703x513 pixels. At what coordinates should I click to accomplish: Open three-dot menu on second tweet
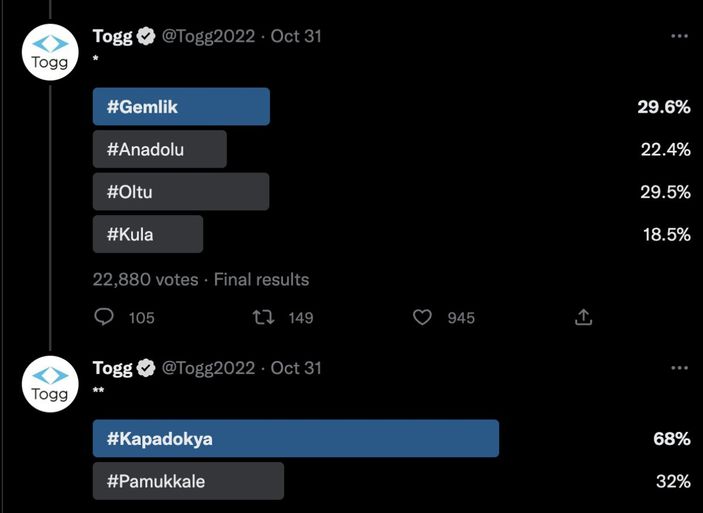[x=679, y=368]
